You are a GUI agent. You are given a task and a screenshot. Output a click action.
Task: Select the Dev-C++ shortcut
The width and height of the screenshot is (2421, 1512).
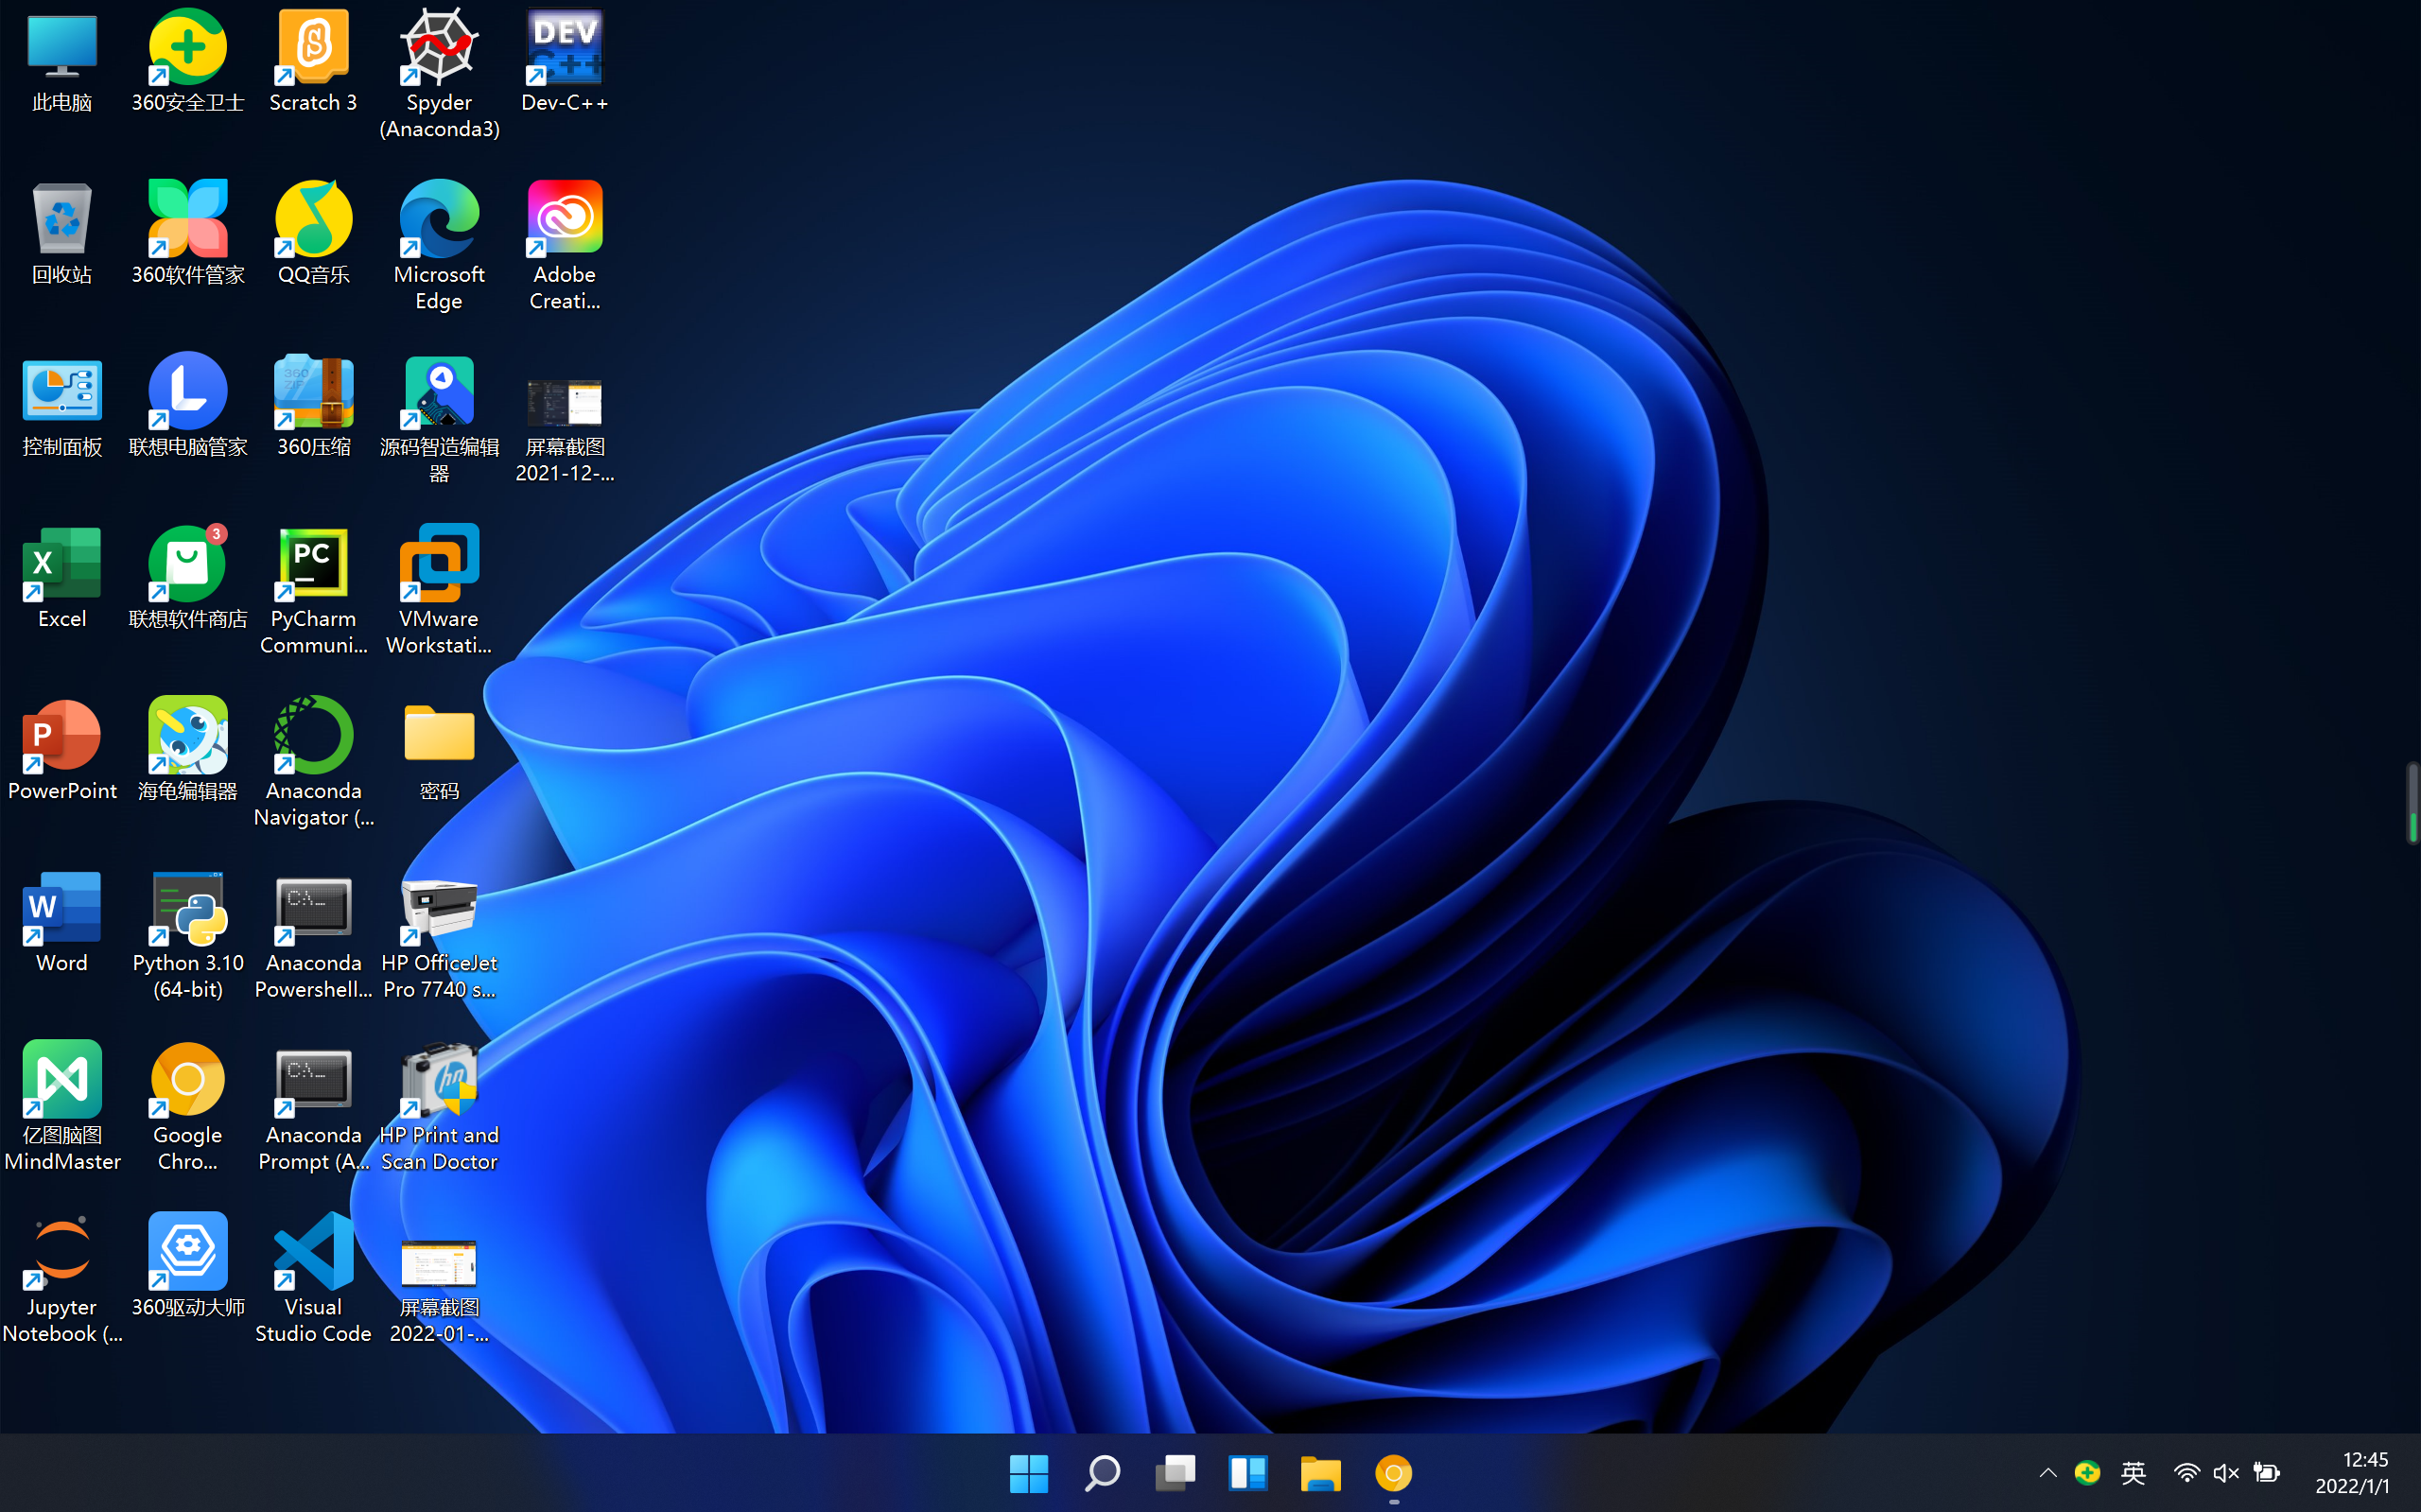coord(565,62)
